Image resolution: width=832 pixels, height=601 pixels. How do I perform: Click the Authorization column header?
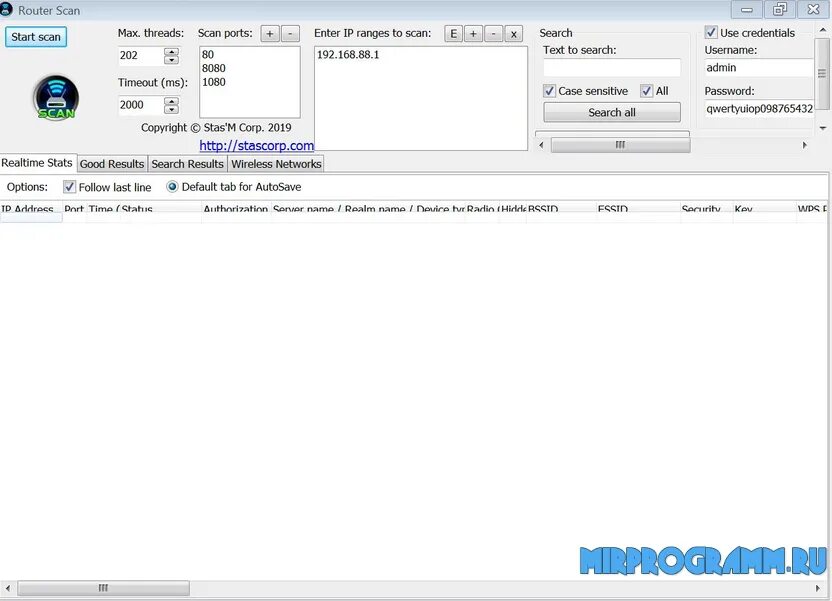pyautogui.click(x=236, y=207)
